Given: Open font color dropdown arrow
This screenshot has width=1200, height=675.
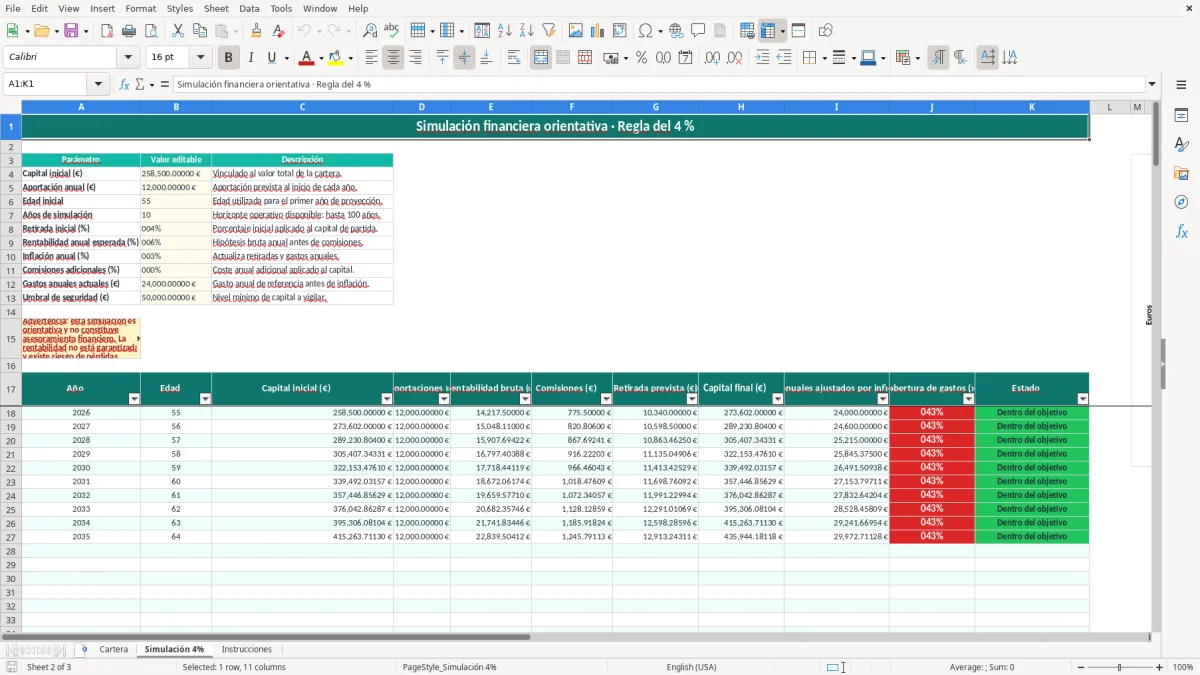Looking at the screenshot, I should point(321,58).
